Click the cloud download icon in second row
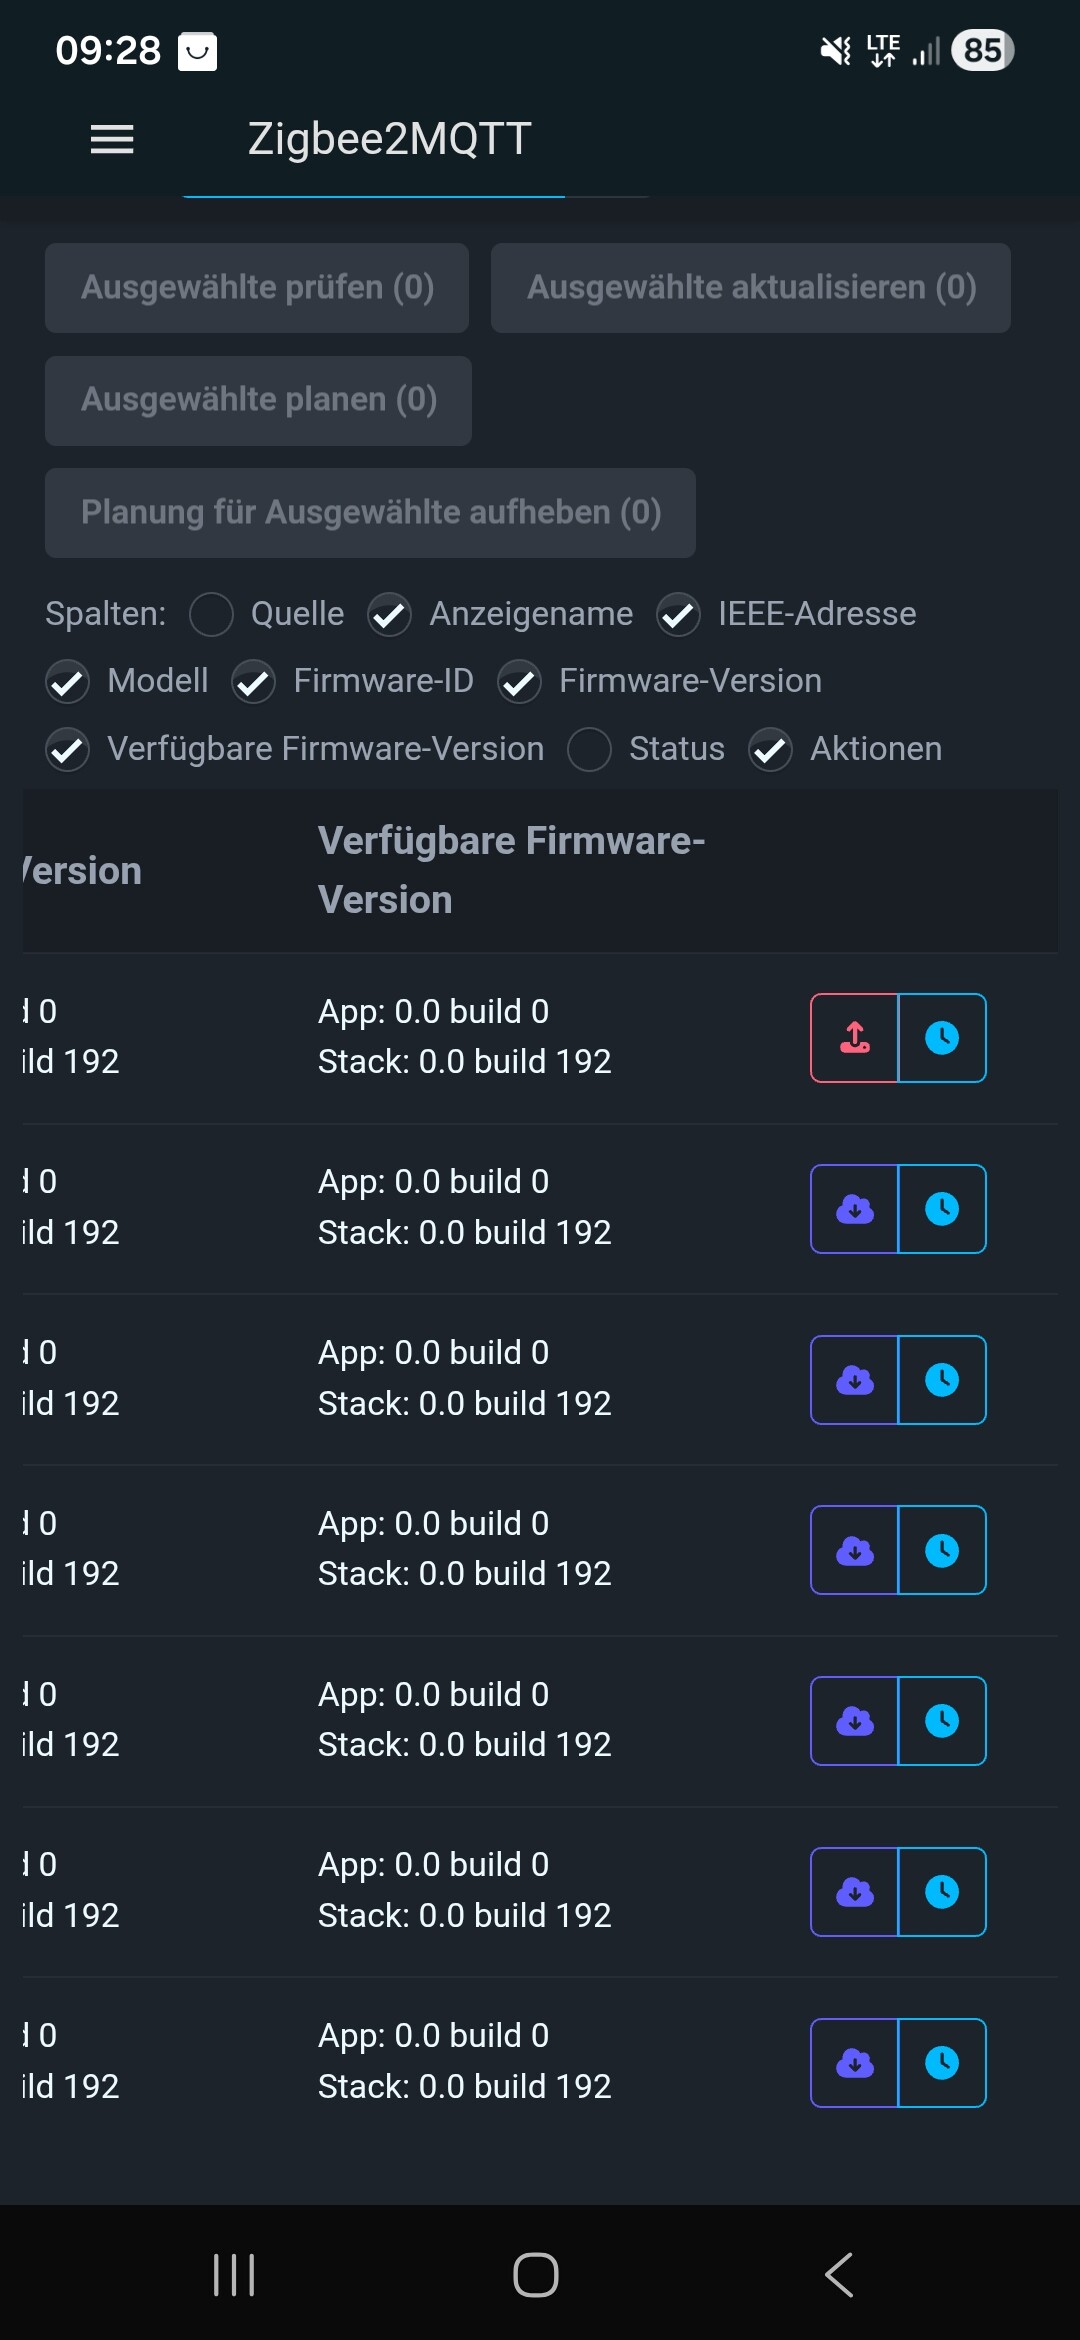 click(x=855, y=1209)
